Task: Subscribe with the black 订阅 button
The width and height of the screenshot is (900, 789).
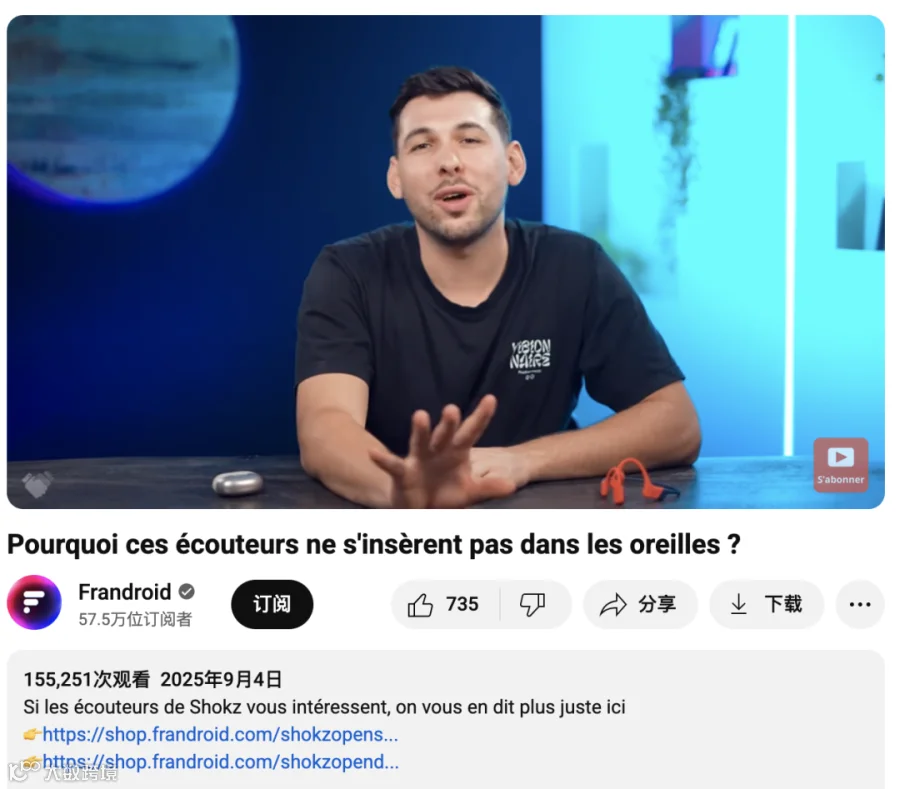Action: (272, 604)
